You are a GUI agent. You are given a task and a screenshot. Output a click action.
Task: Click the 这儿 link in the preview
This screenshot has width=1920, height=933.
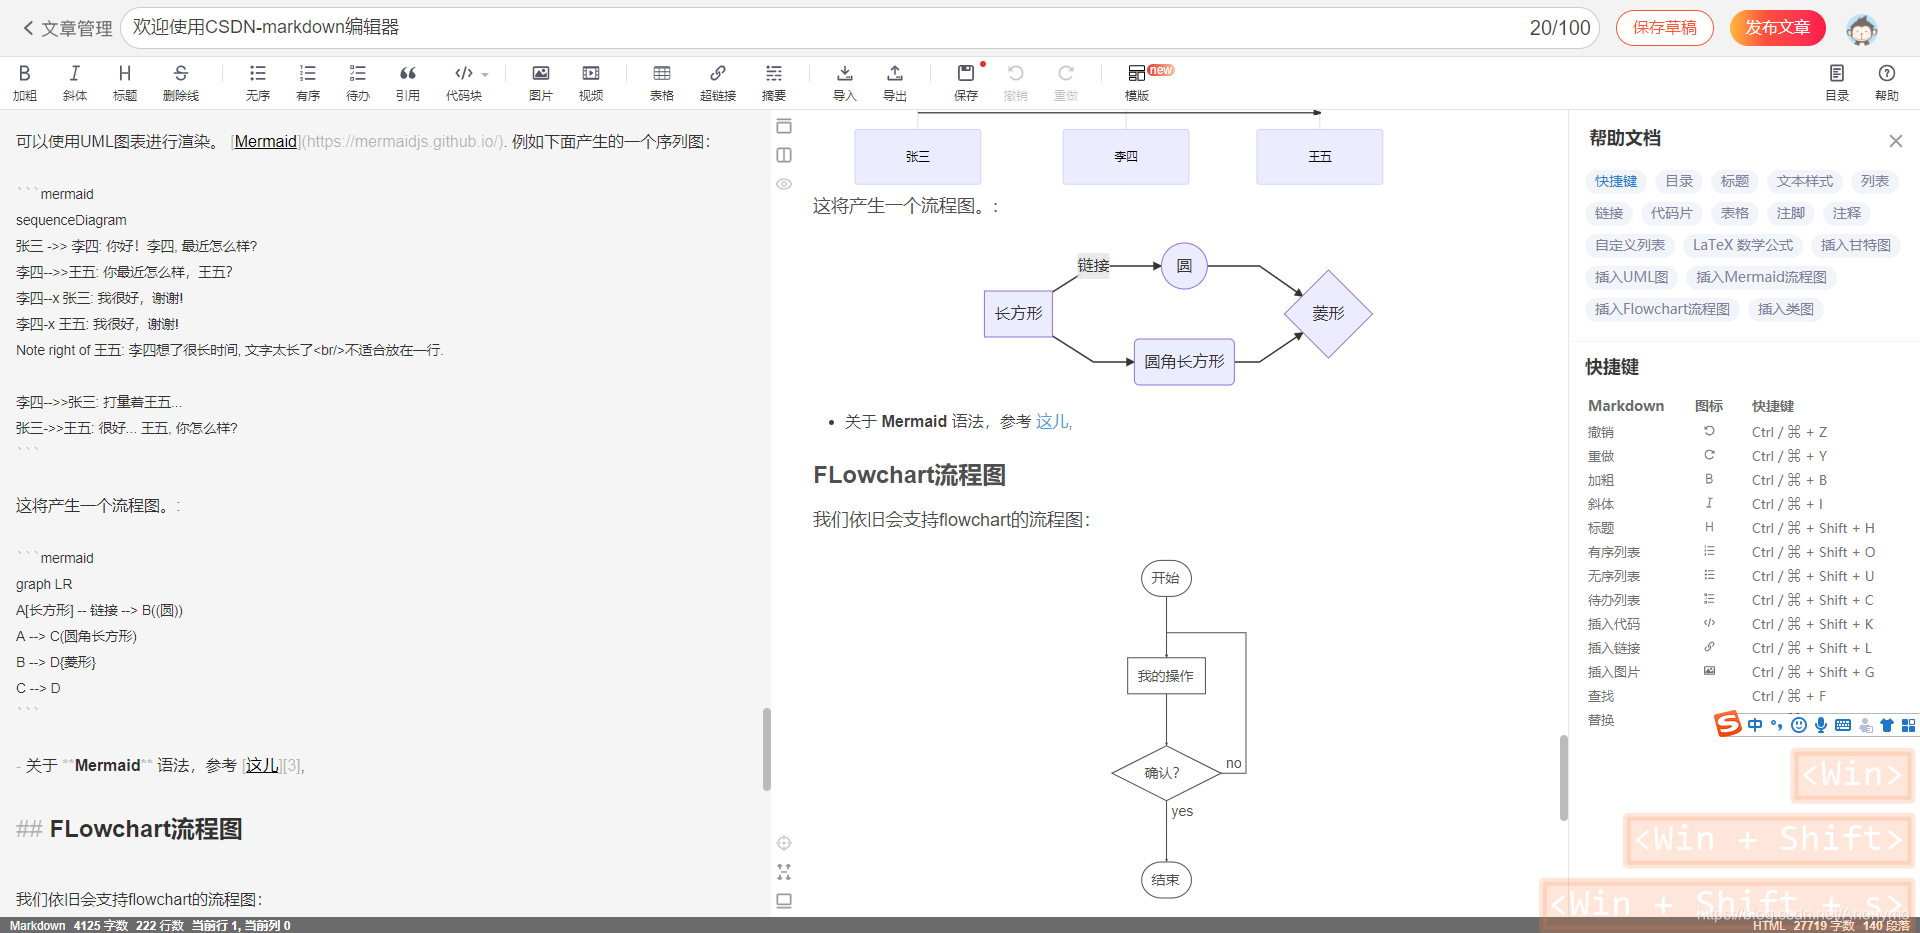[1052, 422]
